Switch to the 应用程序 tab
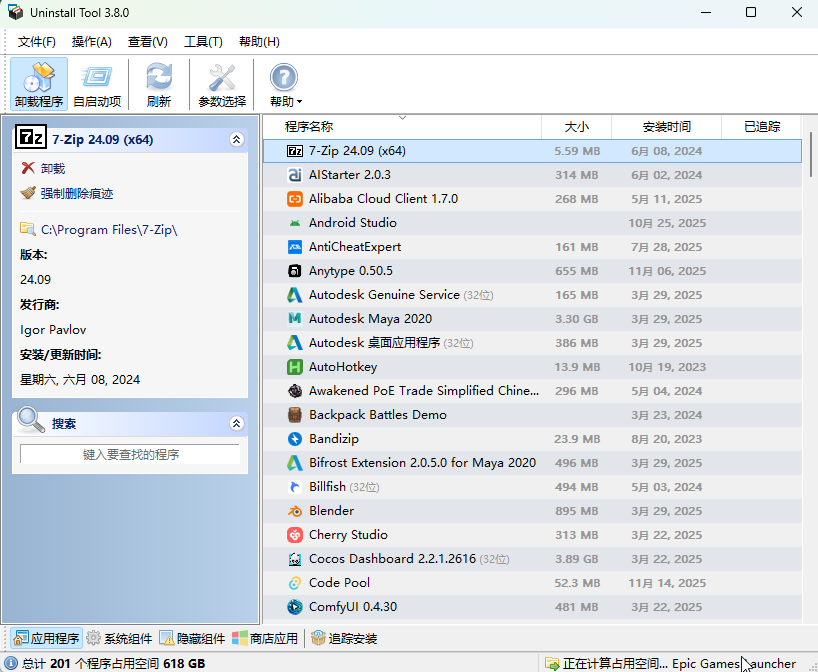Viewport: 818px width, 672px height. click(46, 638)
